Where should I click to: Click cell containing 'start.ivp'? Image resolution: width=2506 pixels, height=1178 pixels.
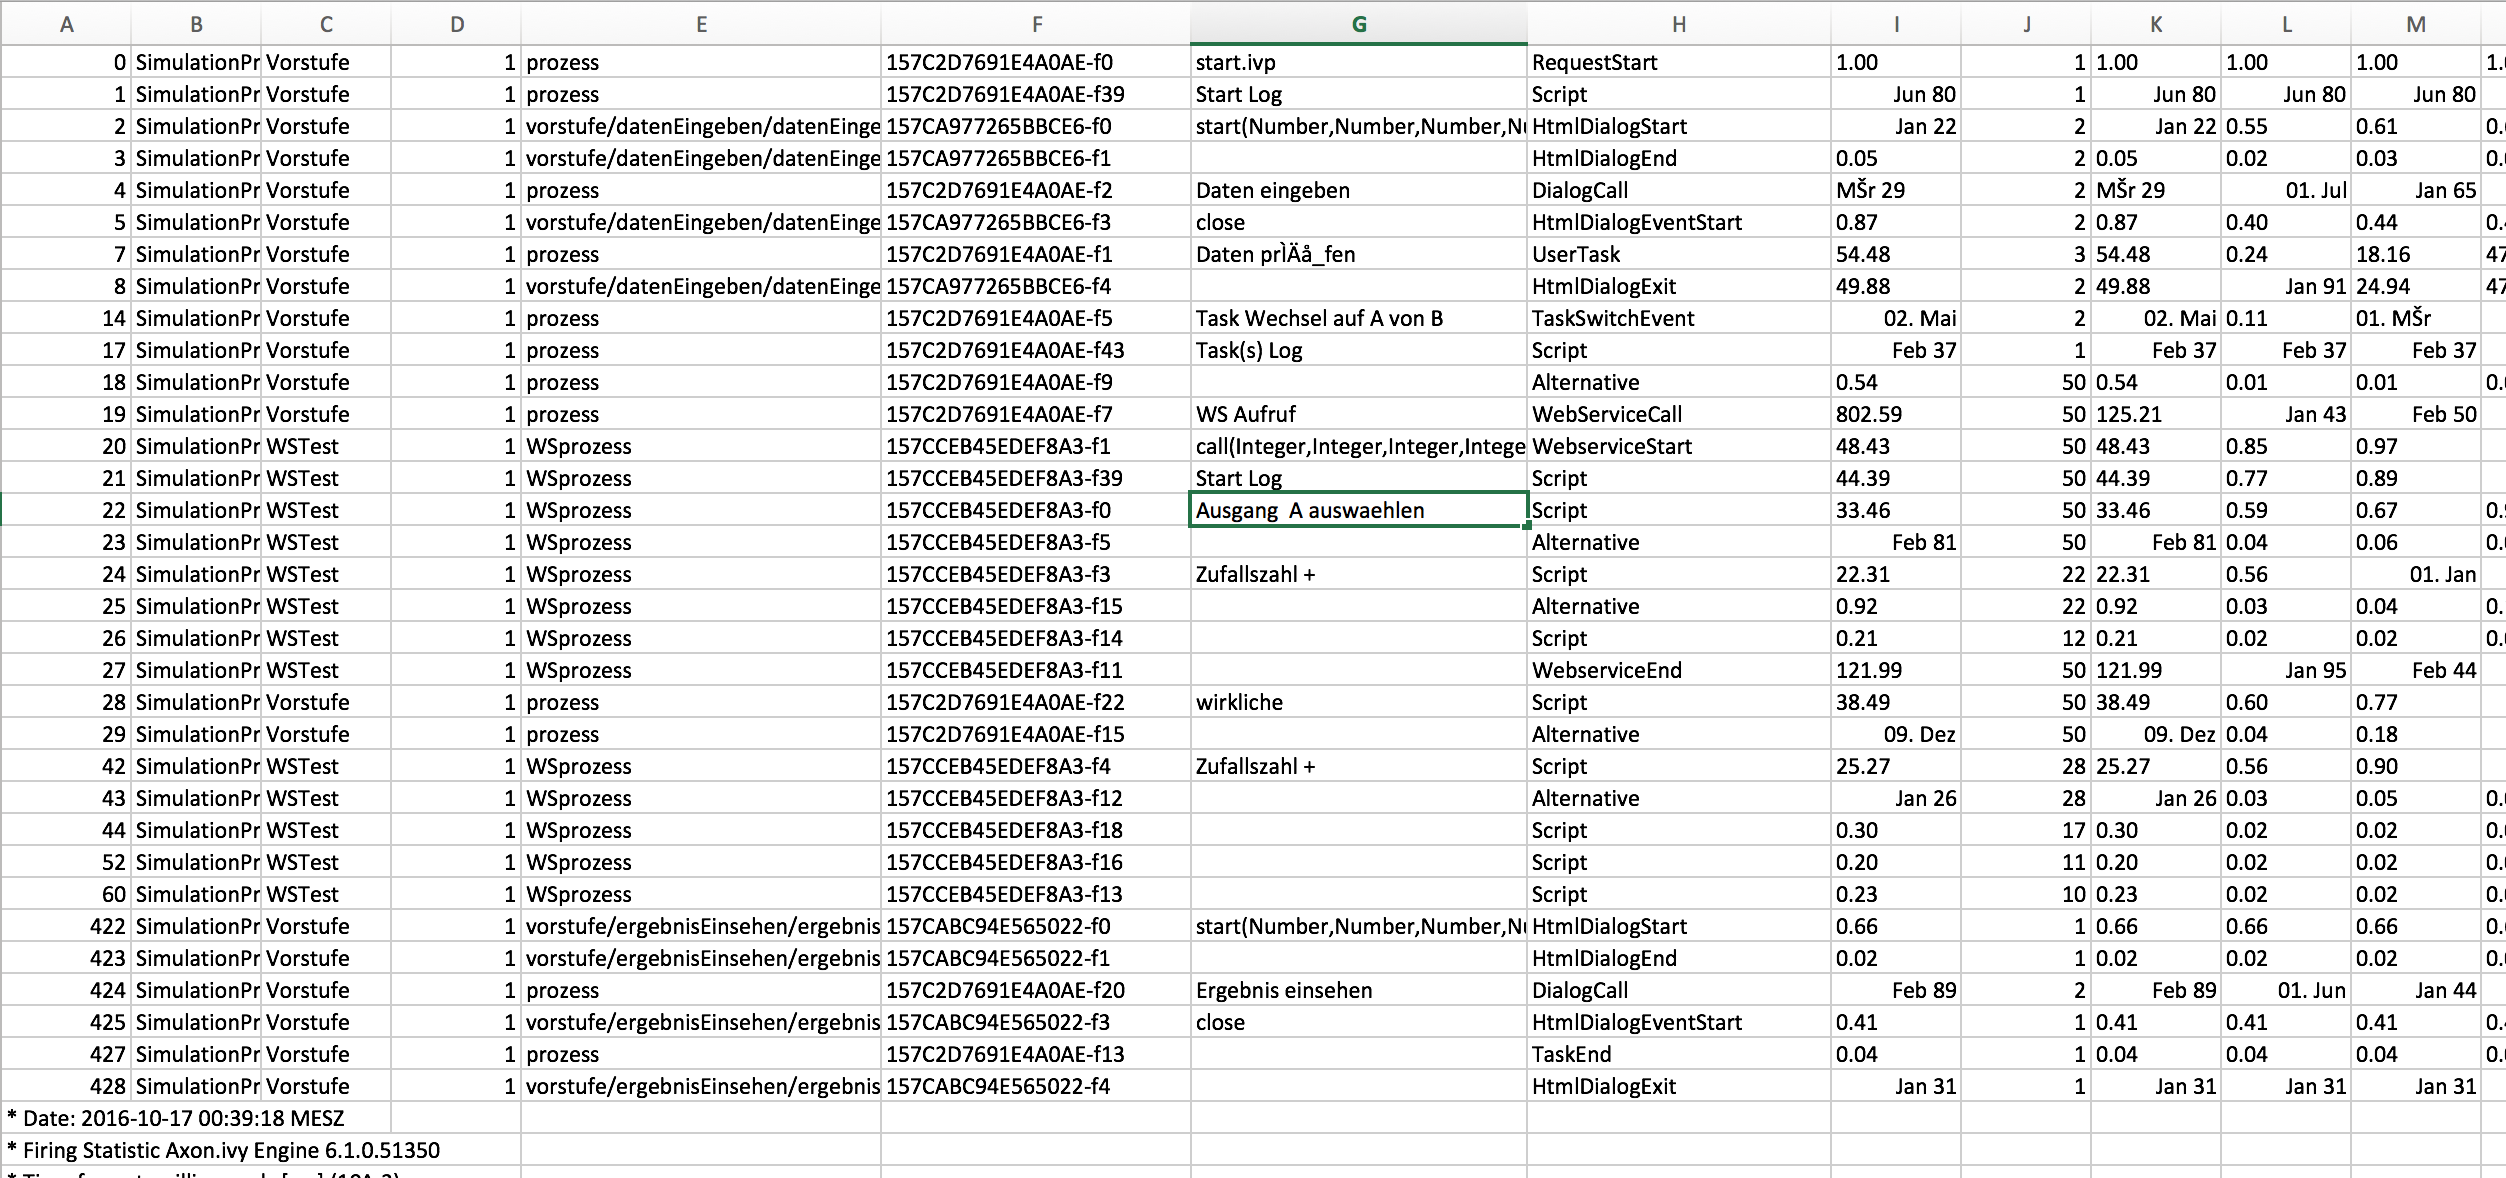click(1359, 62)
